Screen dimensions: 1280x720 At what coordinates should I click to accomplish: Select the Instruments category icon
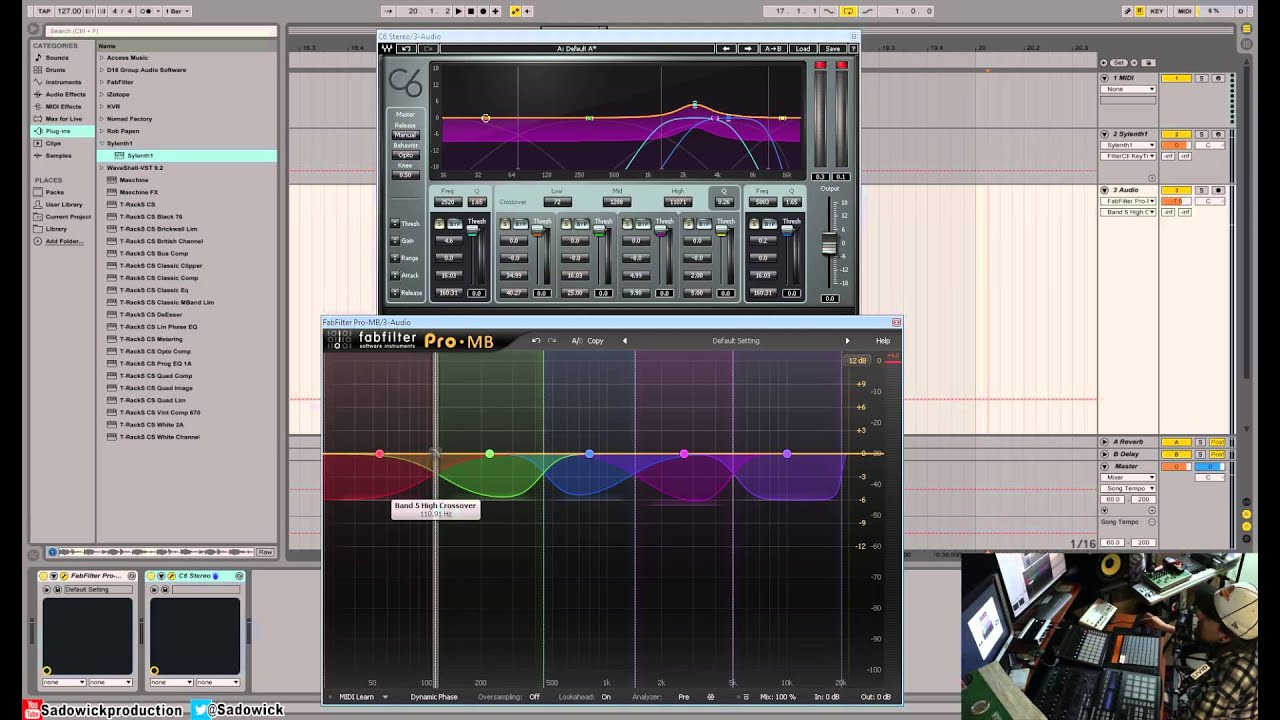coord(38,82)
